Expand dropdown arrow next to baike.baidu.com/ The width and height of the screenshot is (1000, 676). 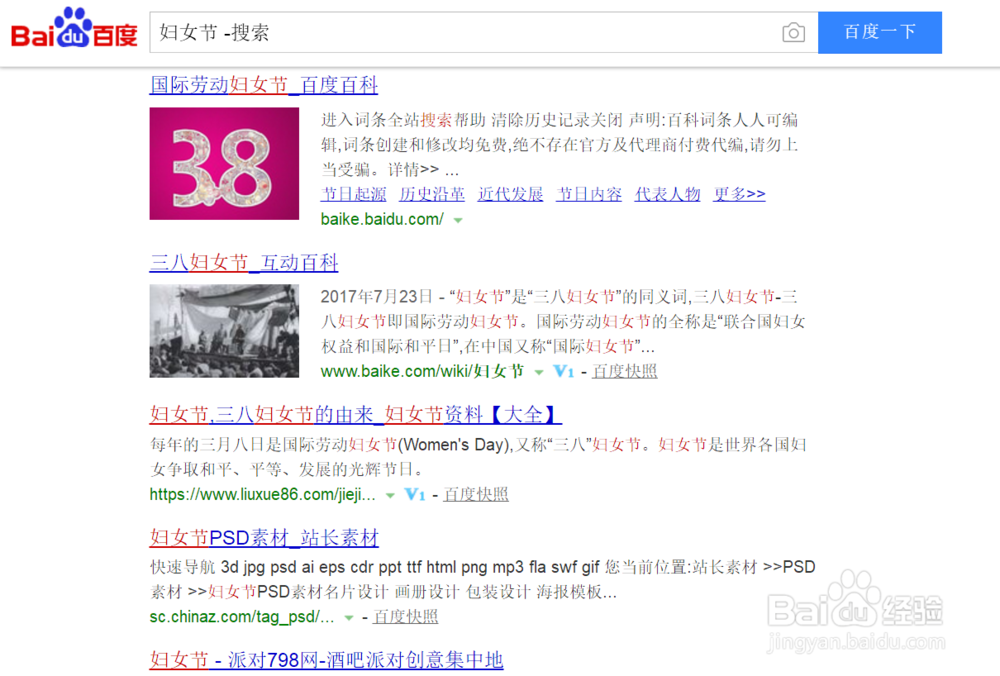[458, 221]
